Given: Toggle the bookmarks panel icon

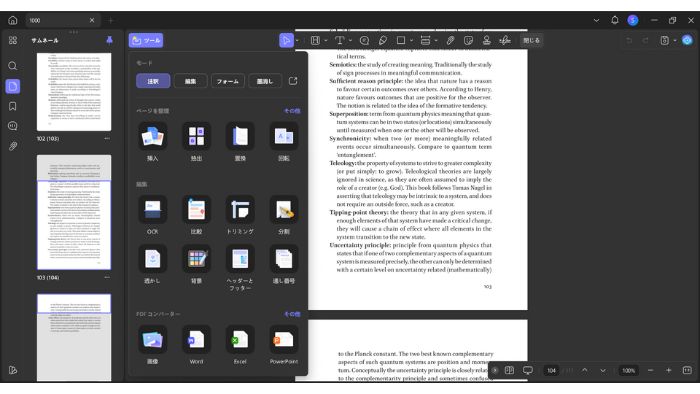Looking at the screenshot, I should coord(12,106).
